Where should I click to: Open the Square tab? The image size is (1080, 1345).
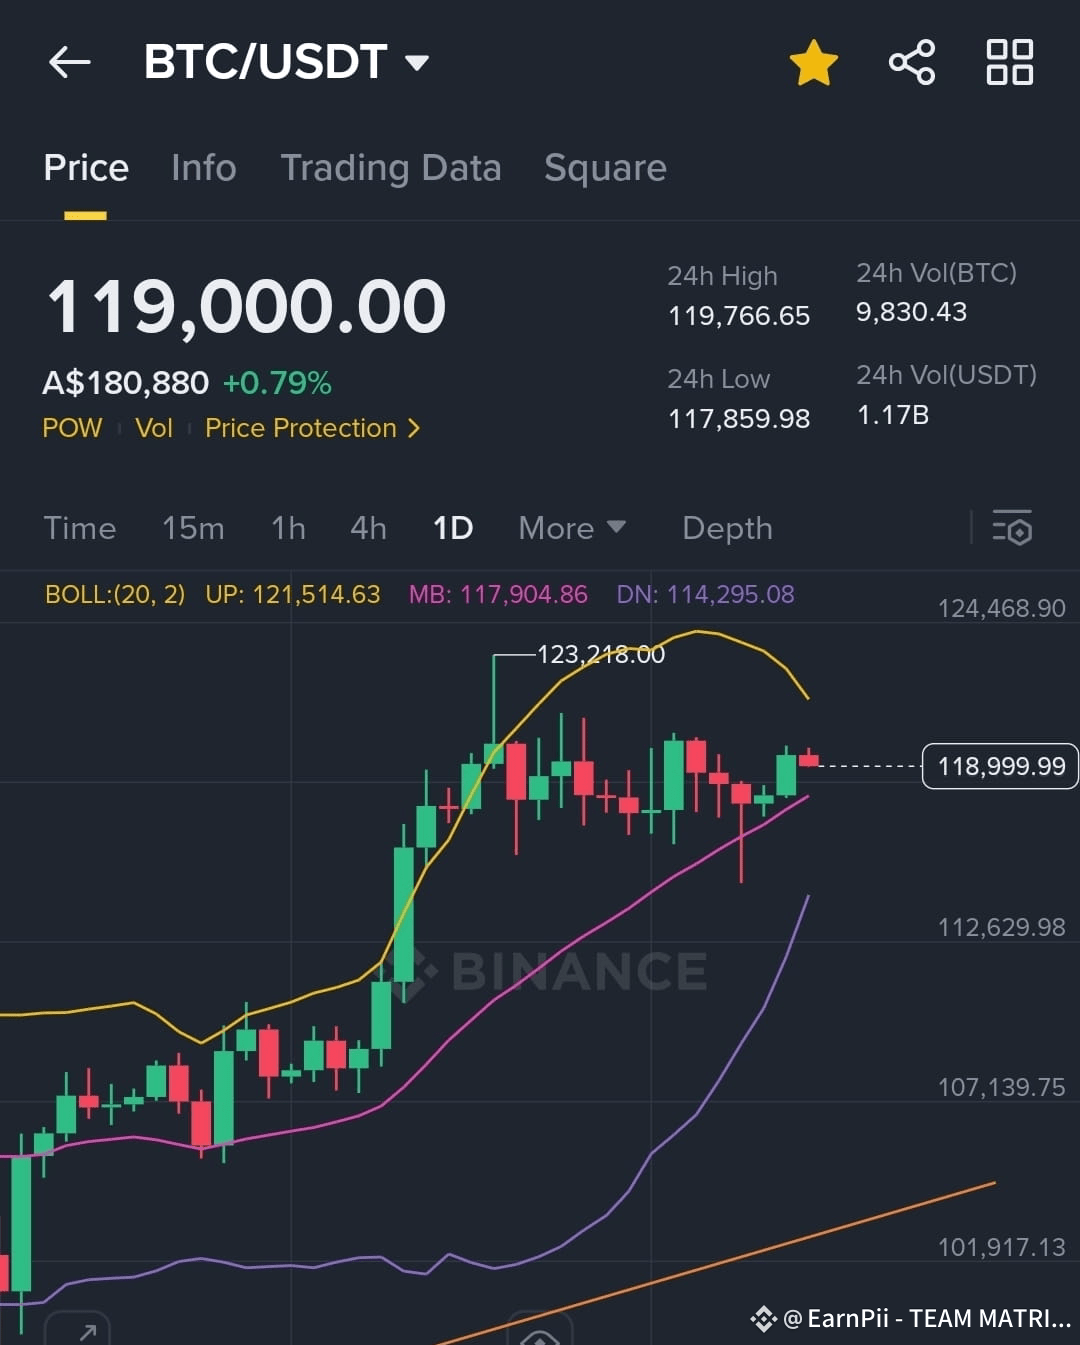605,168
